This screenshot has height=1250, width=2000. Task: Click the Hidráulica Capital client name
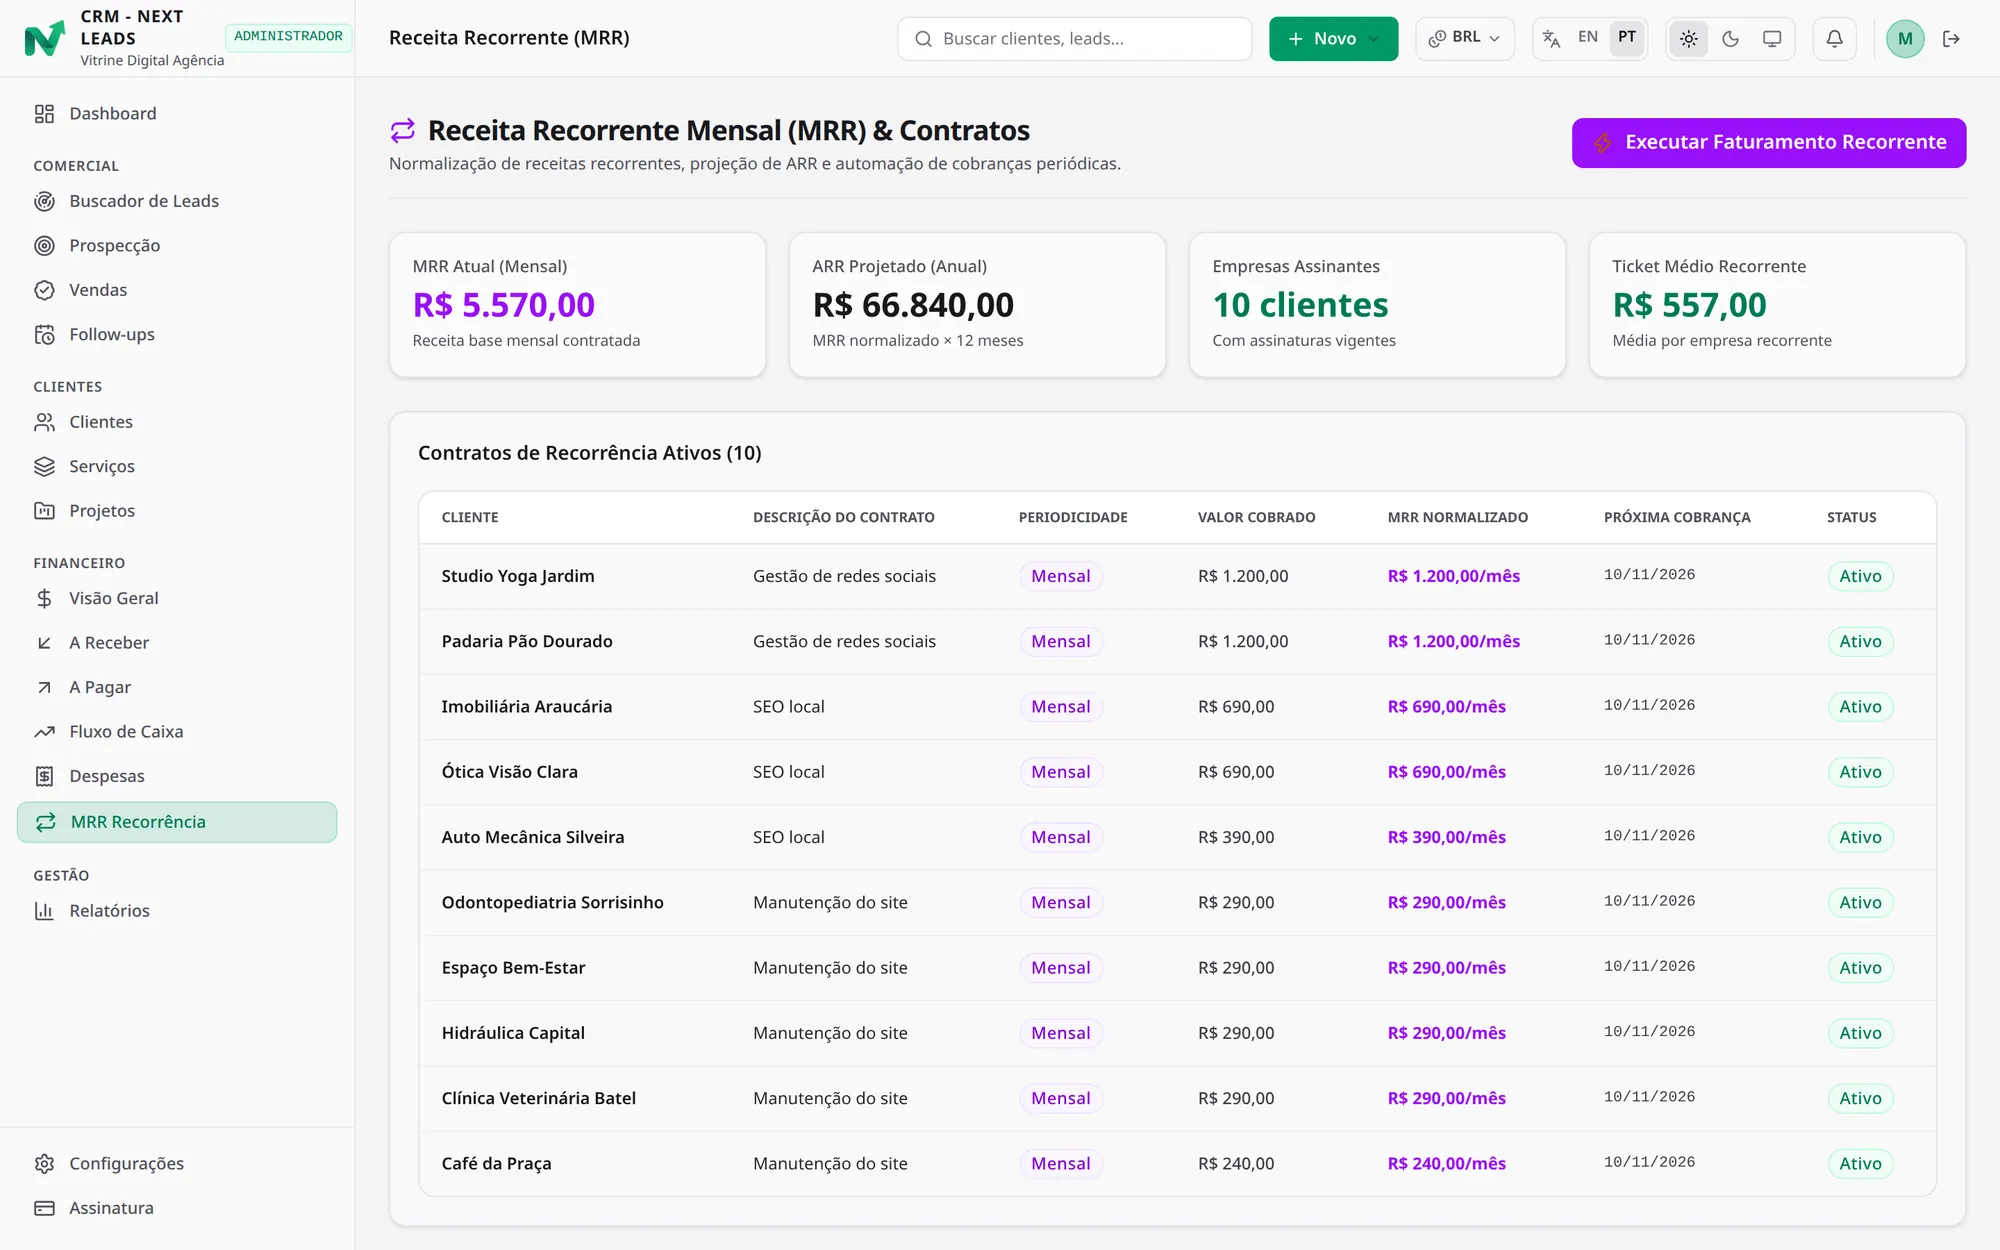click(x=513, y=1033)
